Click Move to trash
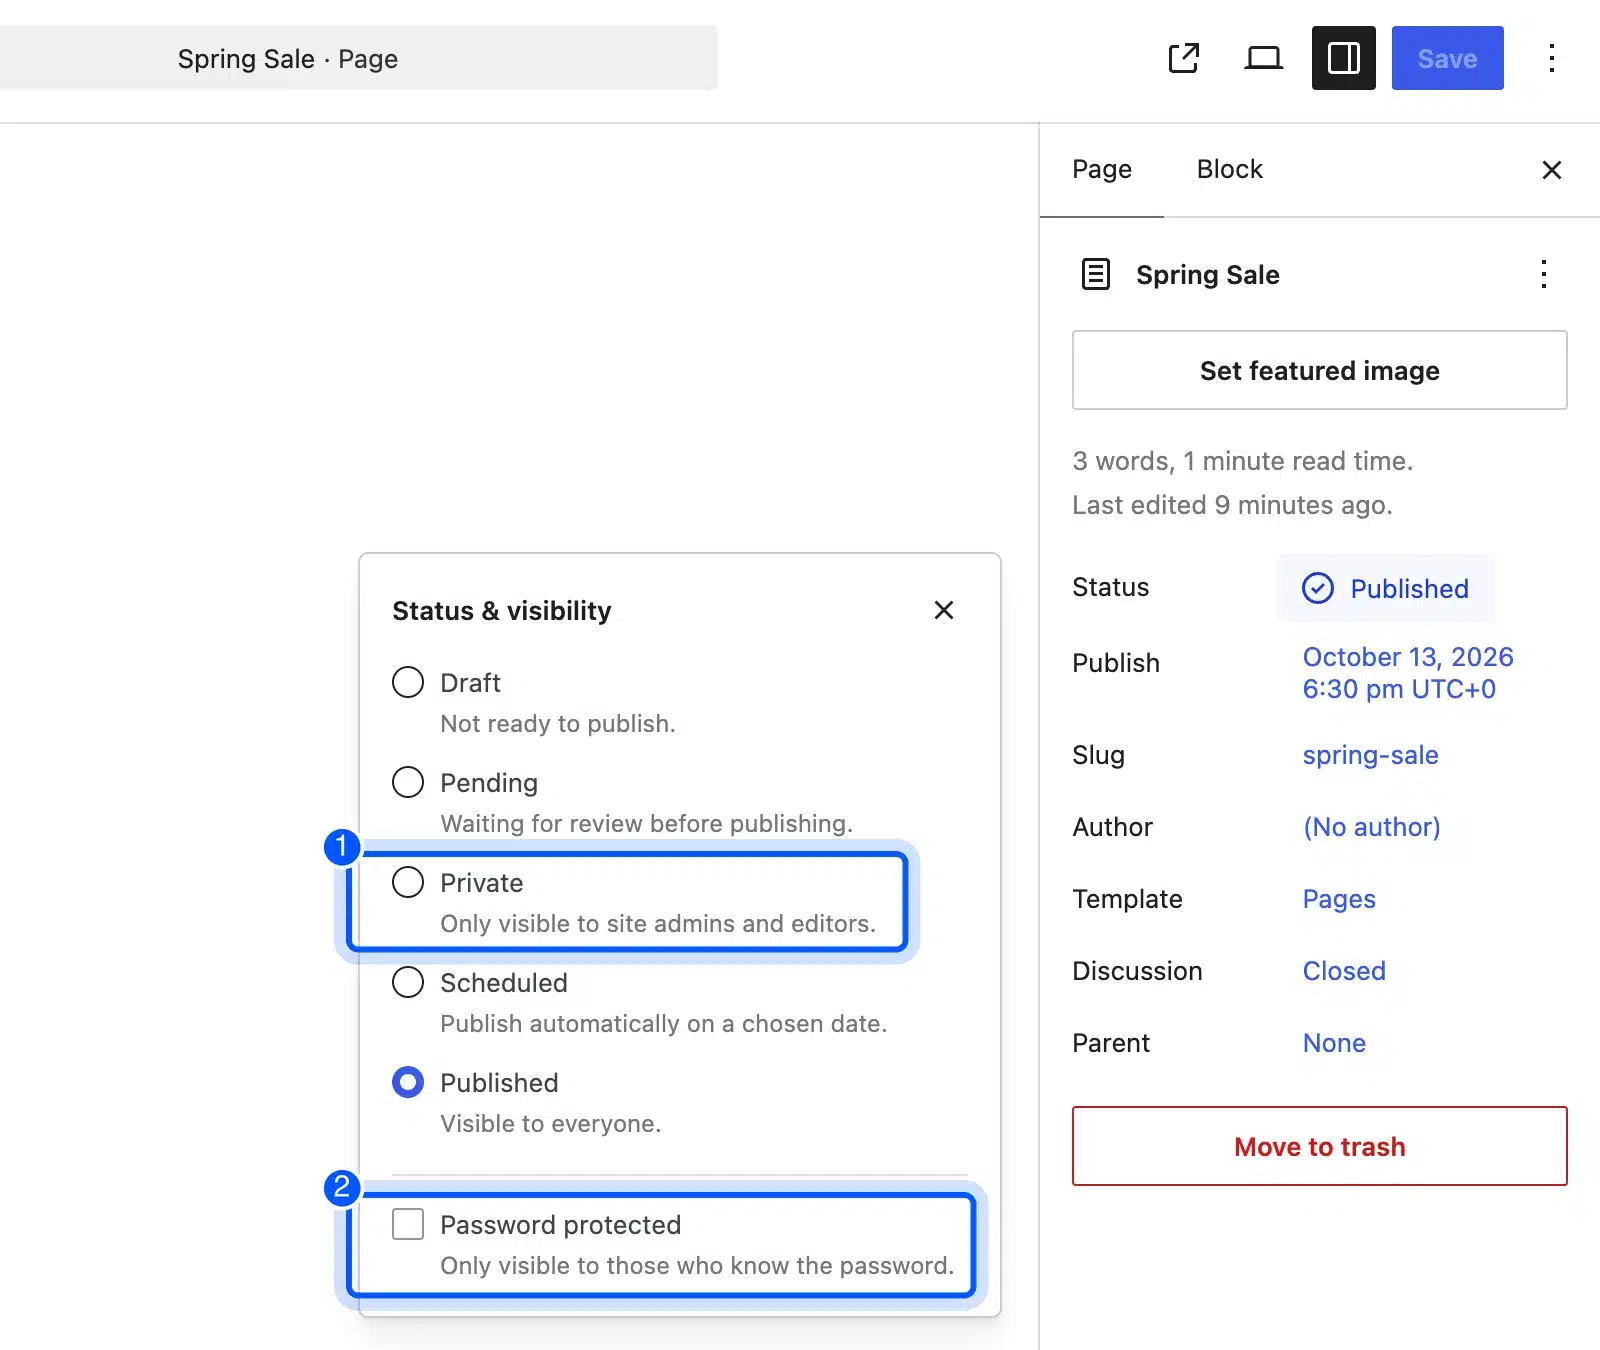The width and height of the screenshot is (1600, 1350). pyautogui.click(x=1320, y=1146)
